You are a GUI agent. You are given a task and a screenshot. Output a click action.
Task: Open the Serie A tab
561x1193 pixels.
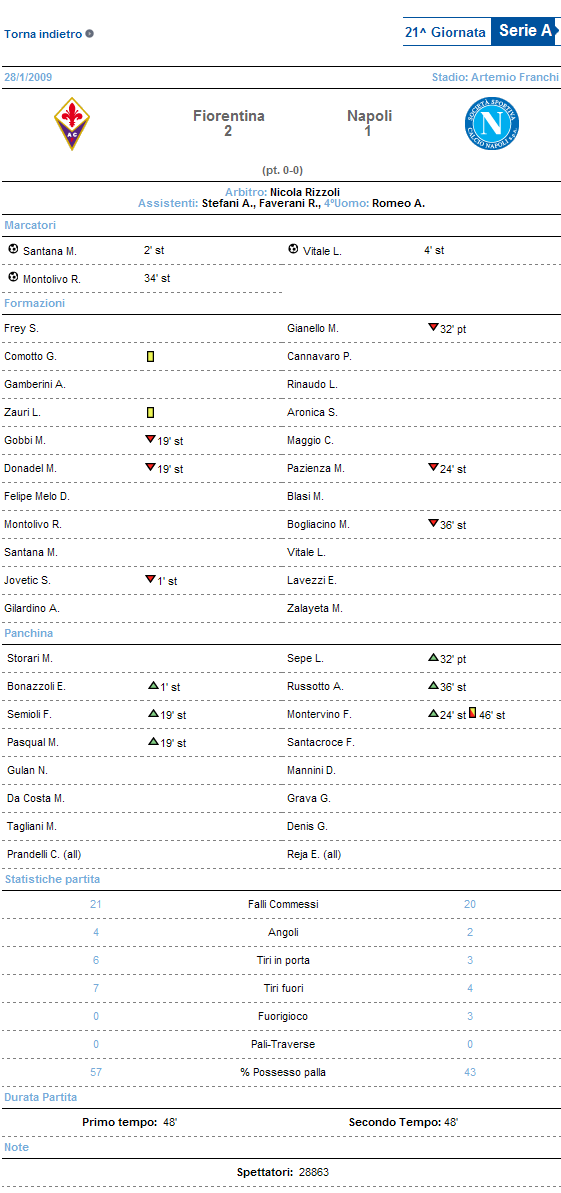tap(525, 31)
